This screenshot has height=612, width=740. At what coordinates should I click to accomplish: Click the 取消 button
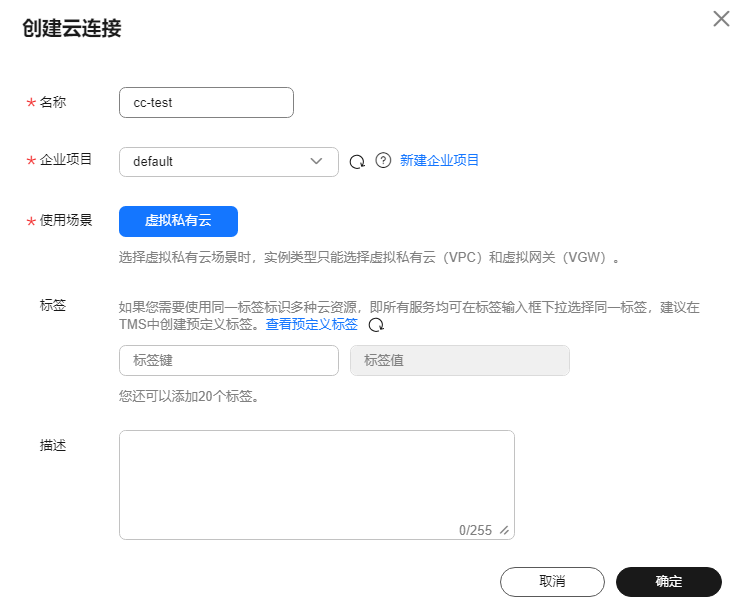[x=552, y=582]
